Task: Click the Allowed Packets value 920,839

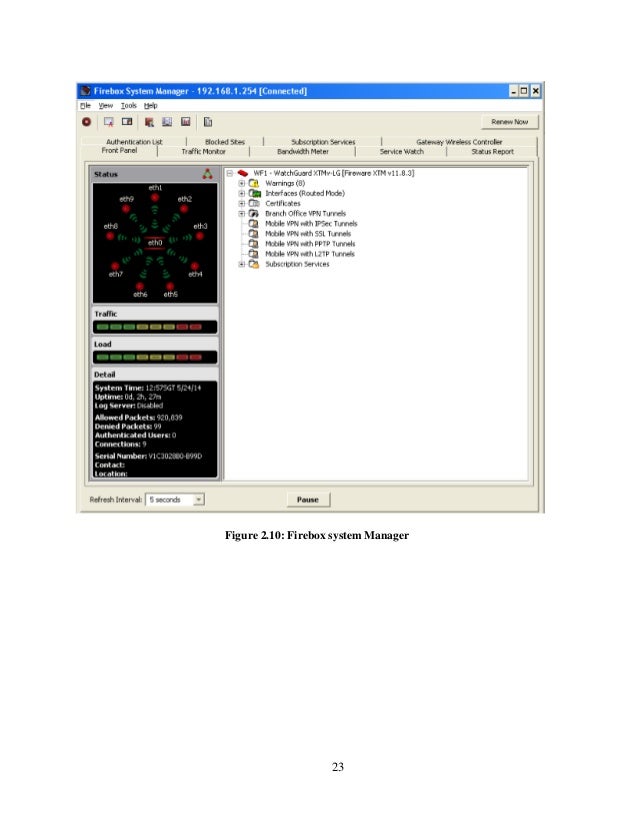Action: (x=169, y=417)
